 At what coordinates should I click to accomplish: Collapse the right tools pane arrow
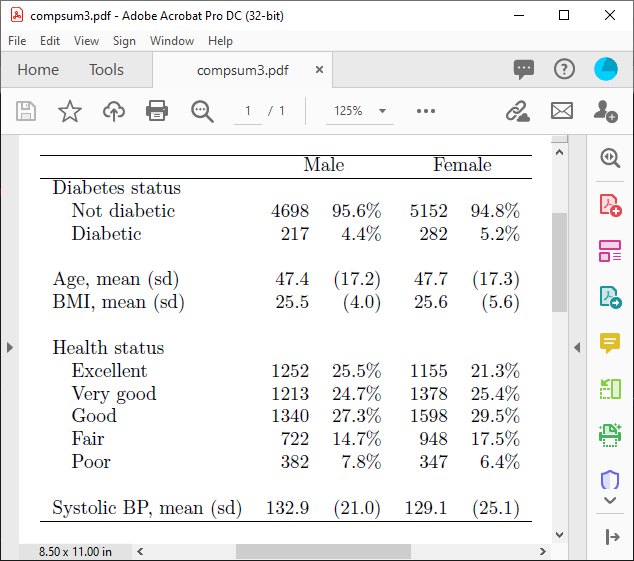tap(577, 347)
